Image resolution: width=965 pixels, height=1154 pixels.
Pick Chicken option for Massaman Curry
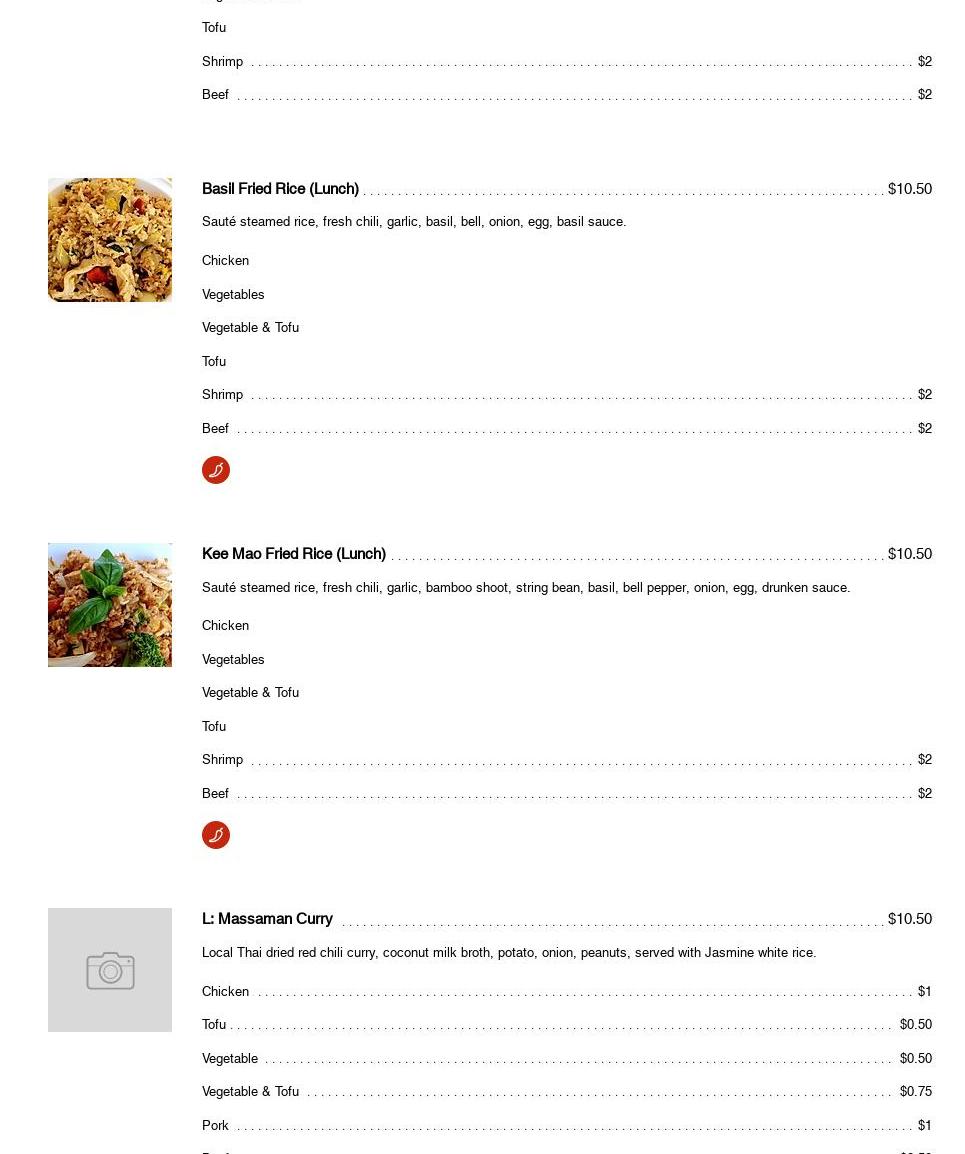pyautogui.click(x=567, y=991)
